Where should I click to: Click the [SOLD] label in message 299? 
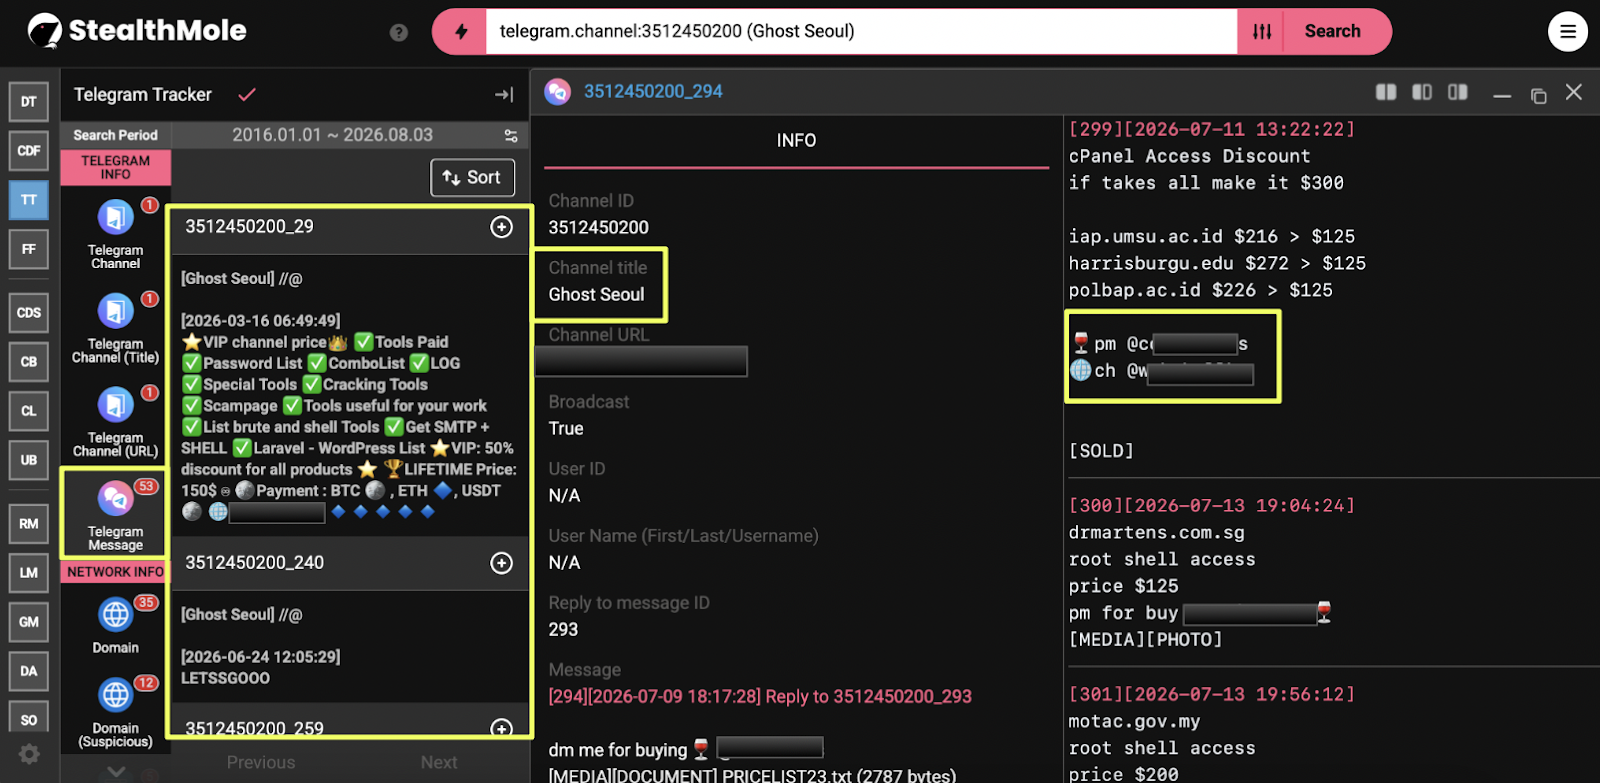click(x=1101, y=451)
